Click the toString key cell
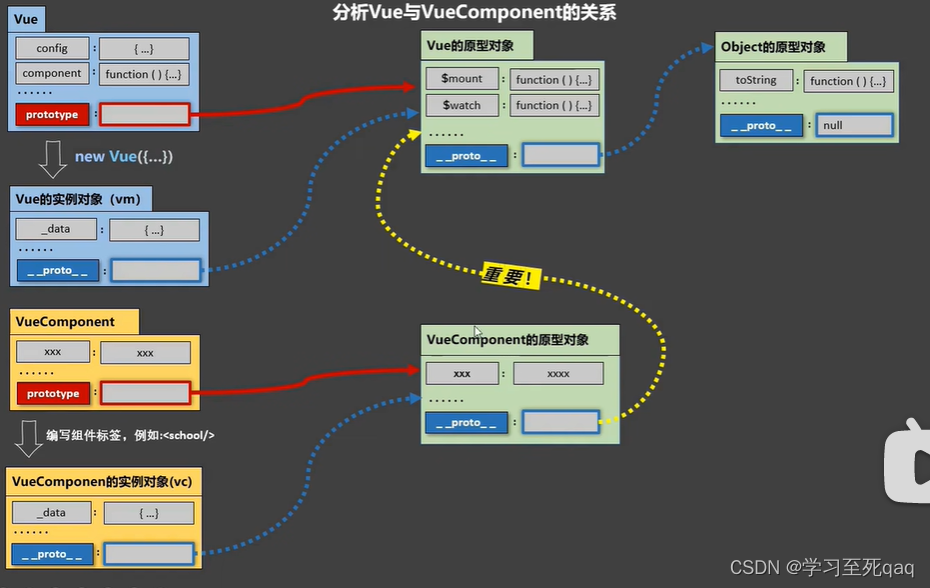The height and width of the screenshot is (588, 930). (x=756, y=80)
